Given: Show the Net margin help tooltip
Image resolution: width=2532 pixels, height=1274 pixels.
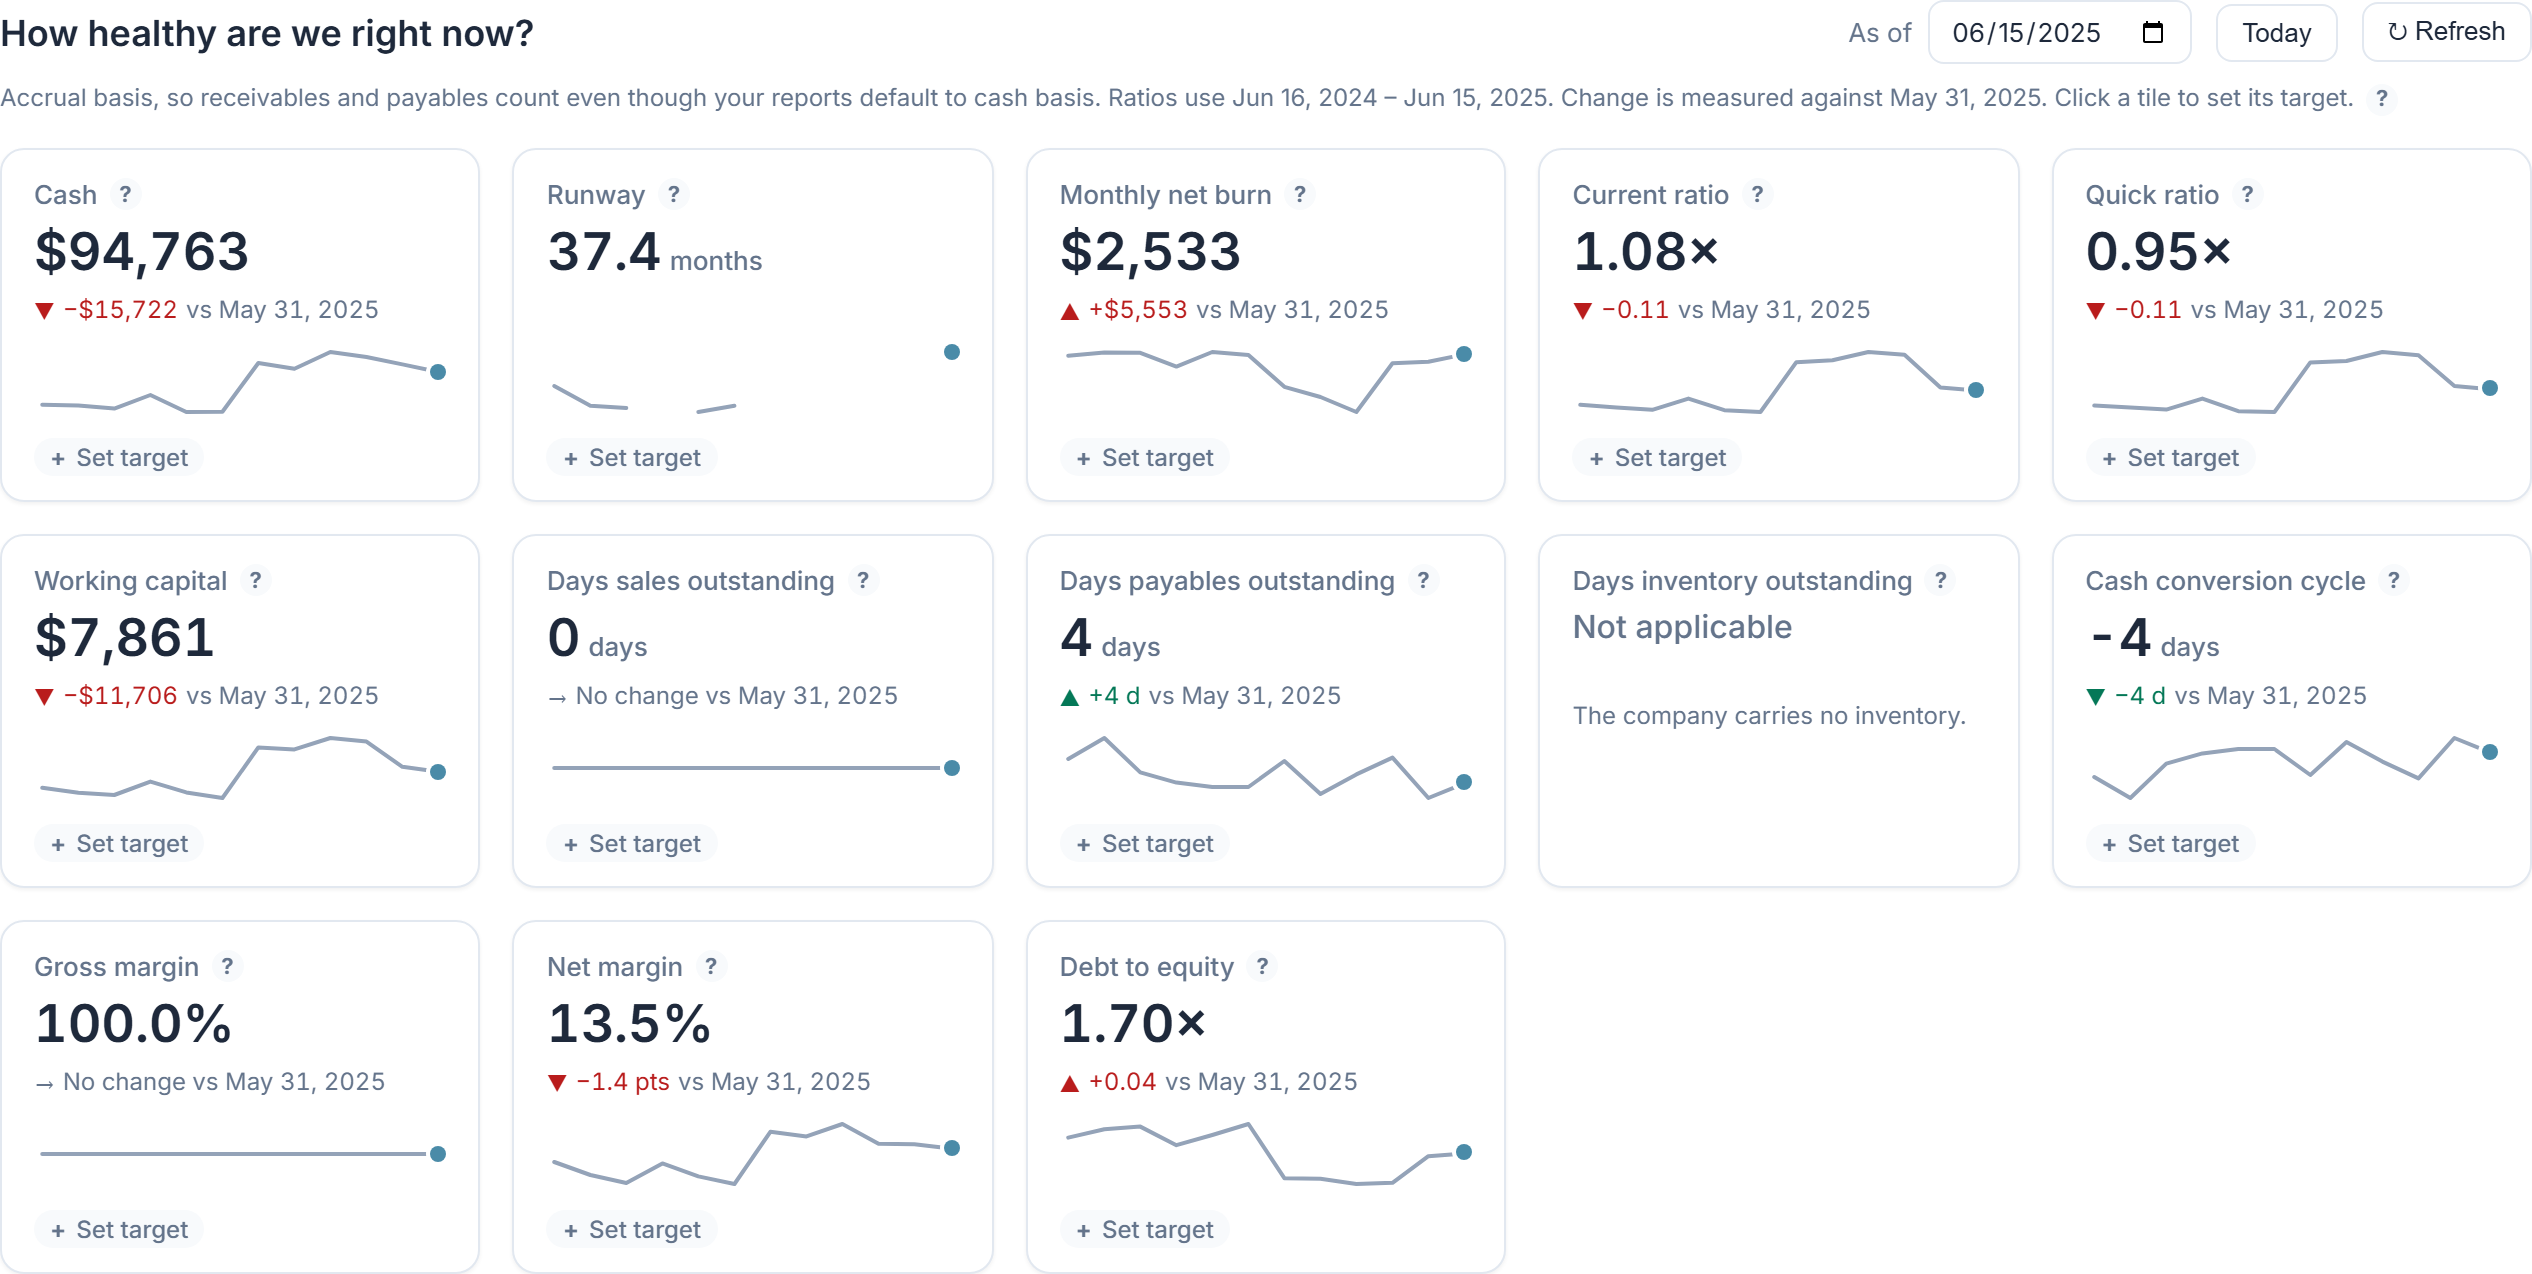Looking at the screenshot, I should (x=711, y=966).
